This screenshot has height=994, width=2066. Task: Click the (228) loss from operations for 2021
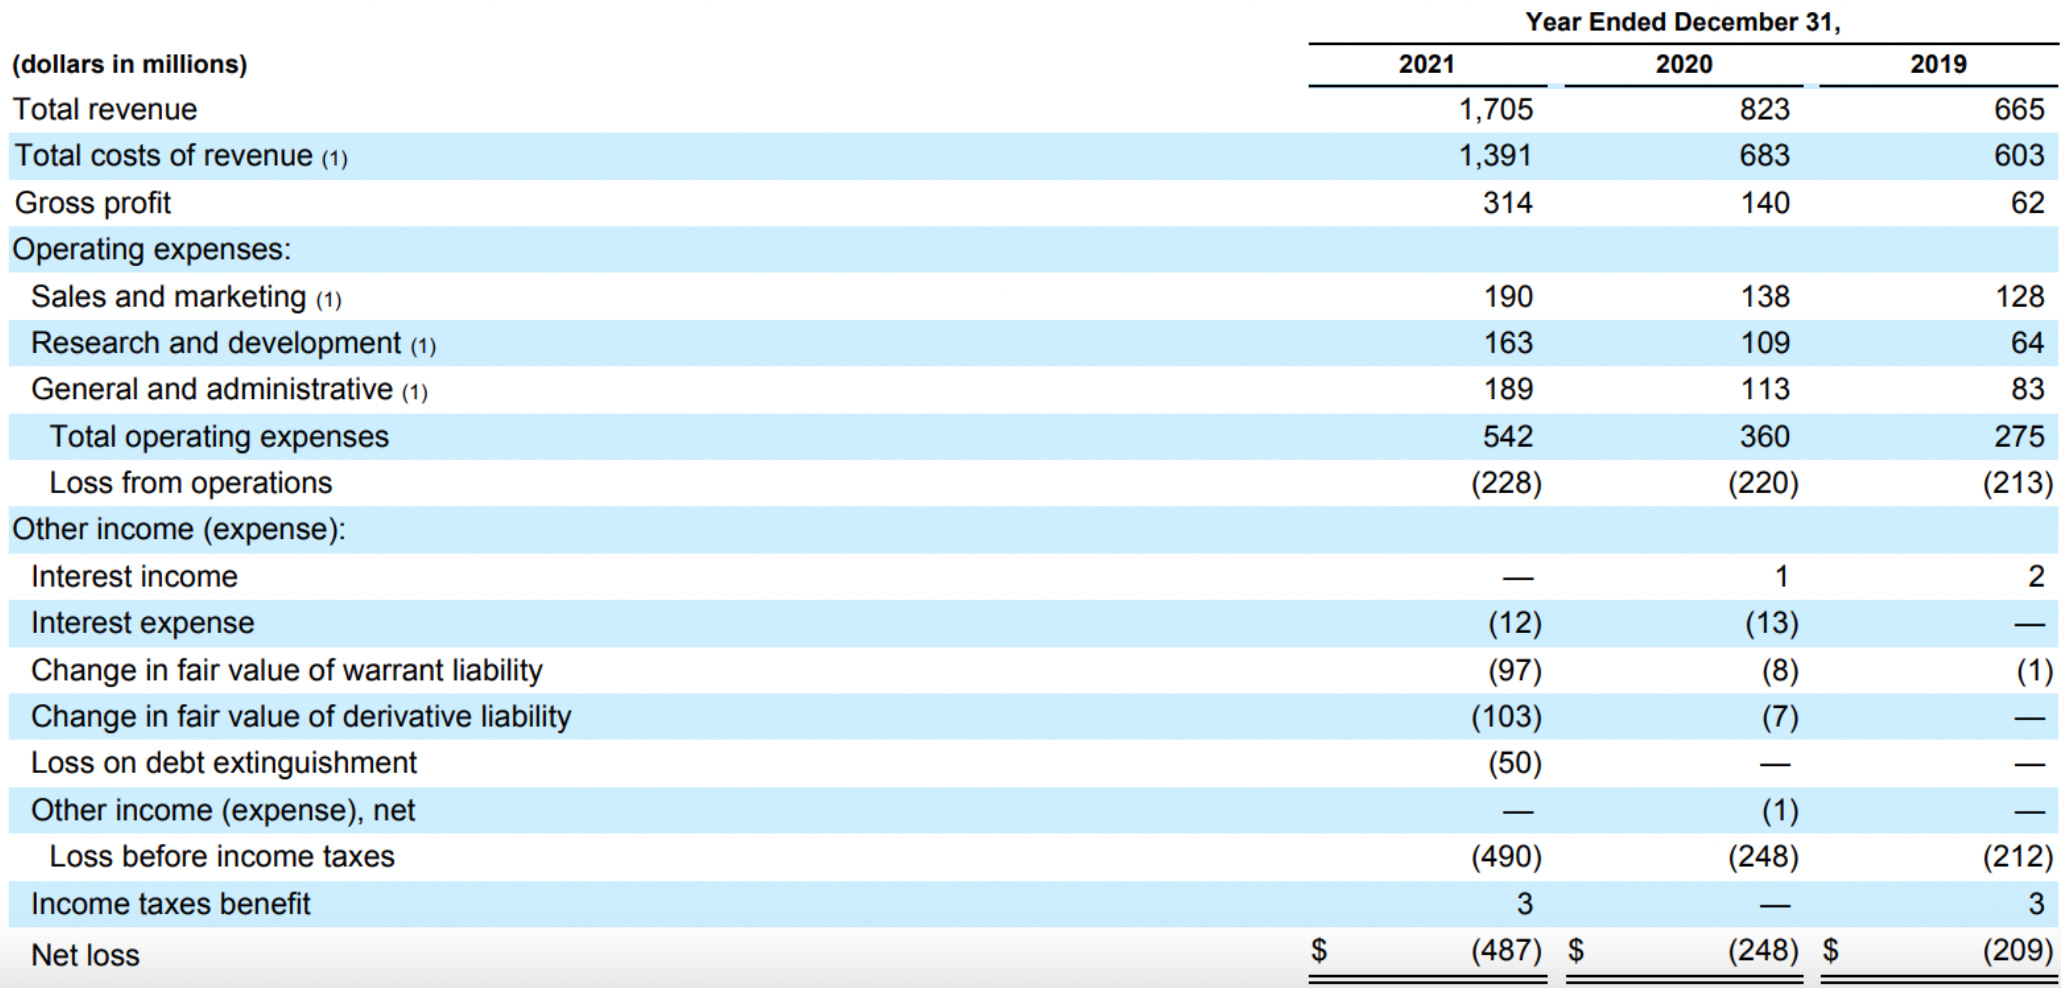(x=1504, y=483)
